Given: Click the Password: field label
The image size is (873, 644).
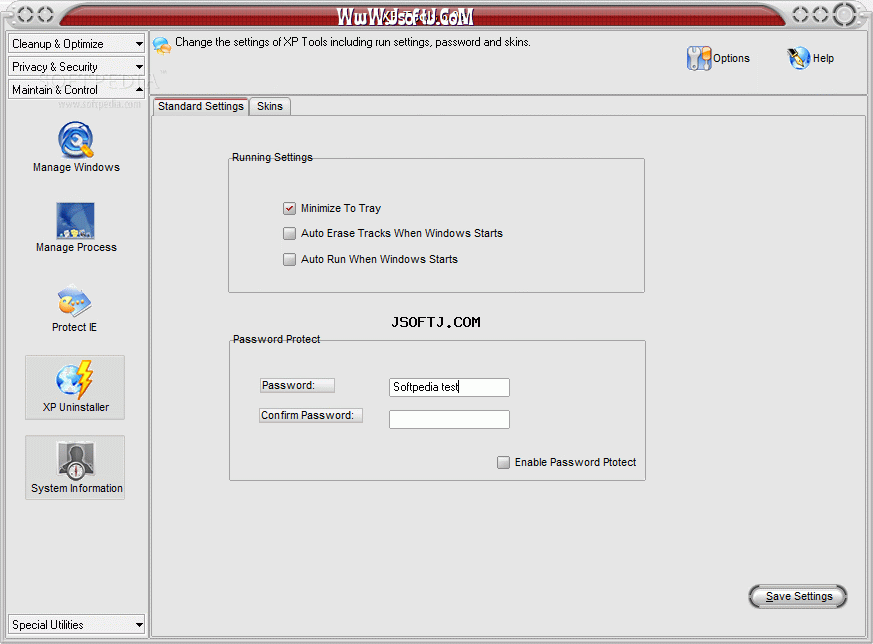Looking at the screenshot, I should click(297, 386).
